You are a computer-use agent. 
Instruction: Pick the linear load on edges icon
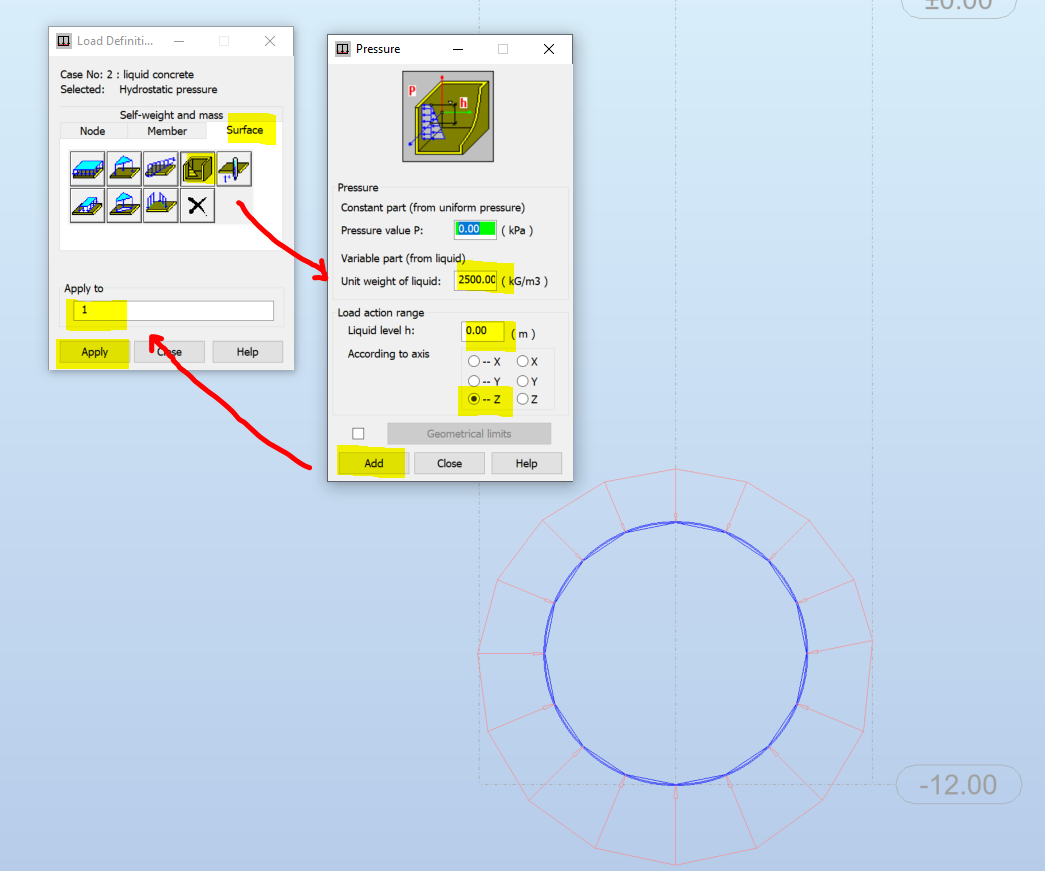pyautogui.click(x=161, y=169)
